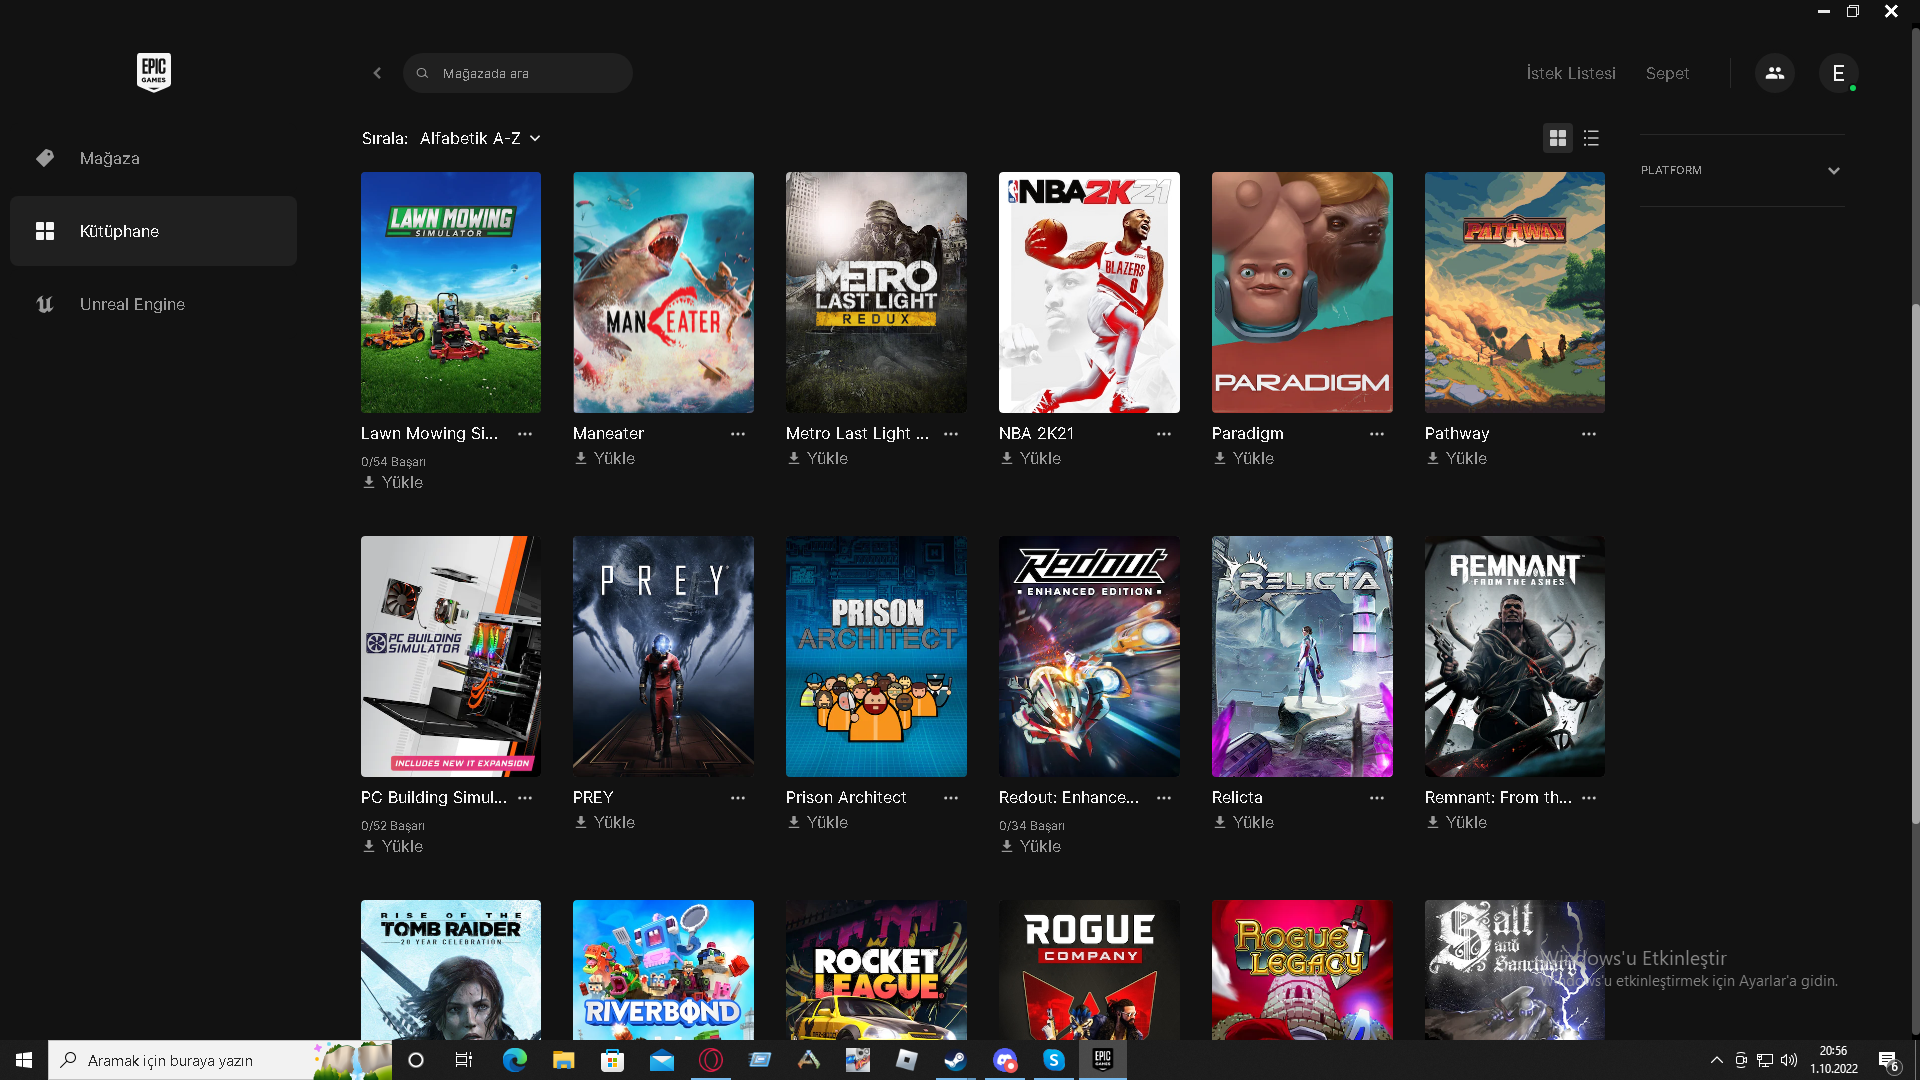The image size is (1920, 1080).
Task: Open three-dot menu for Maneater
Action: [738, 434]
